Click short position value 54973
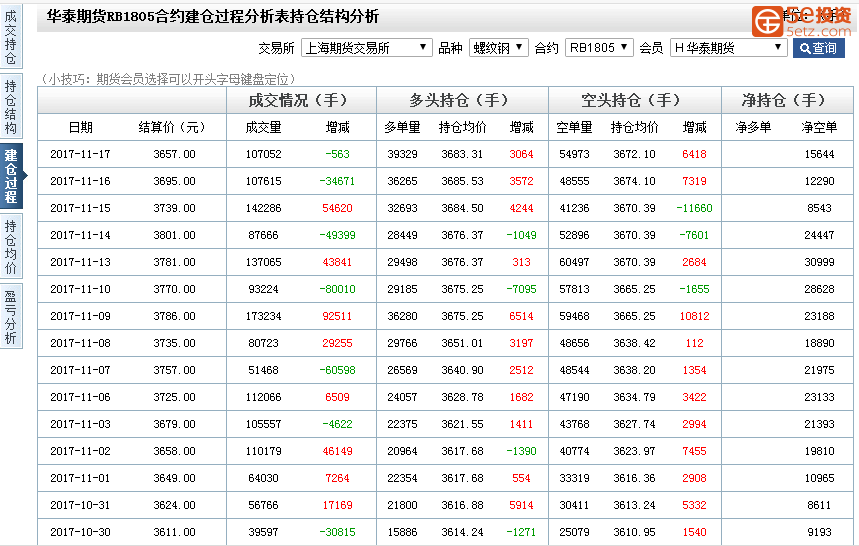 click(574, 154)
